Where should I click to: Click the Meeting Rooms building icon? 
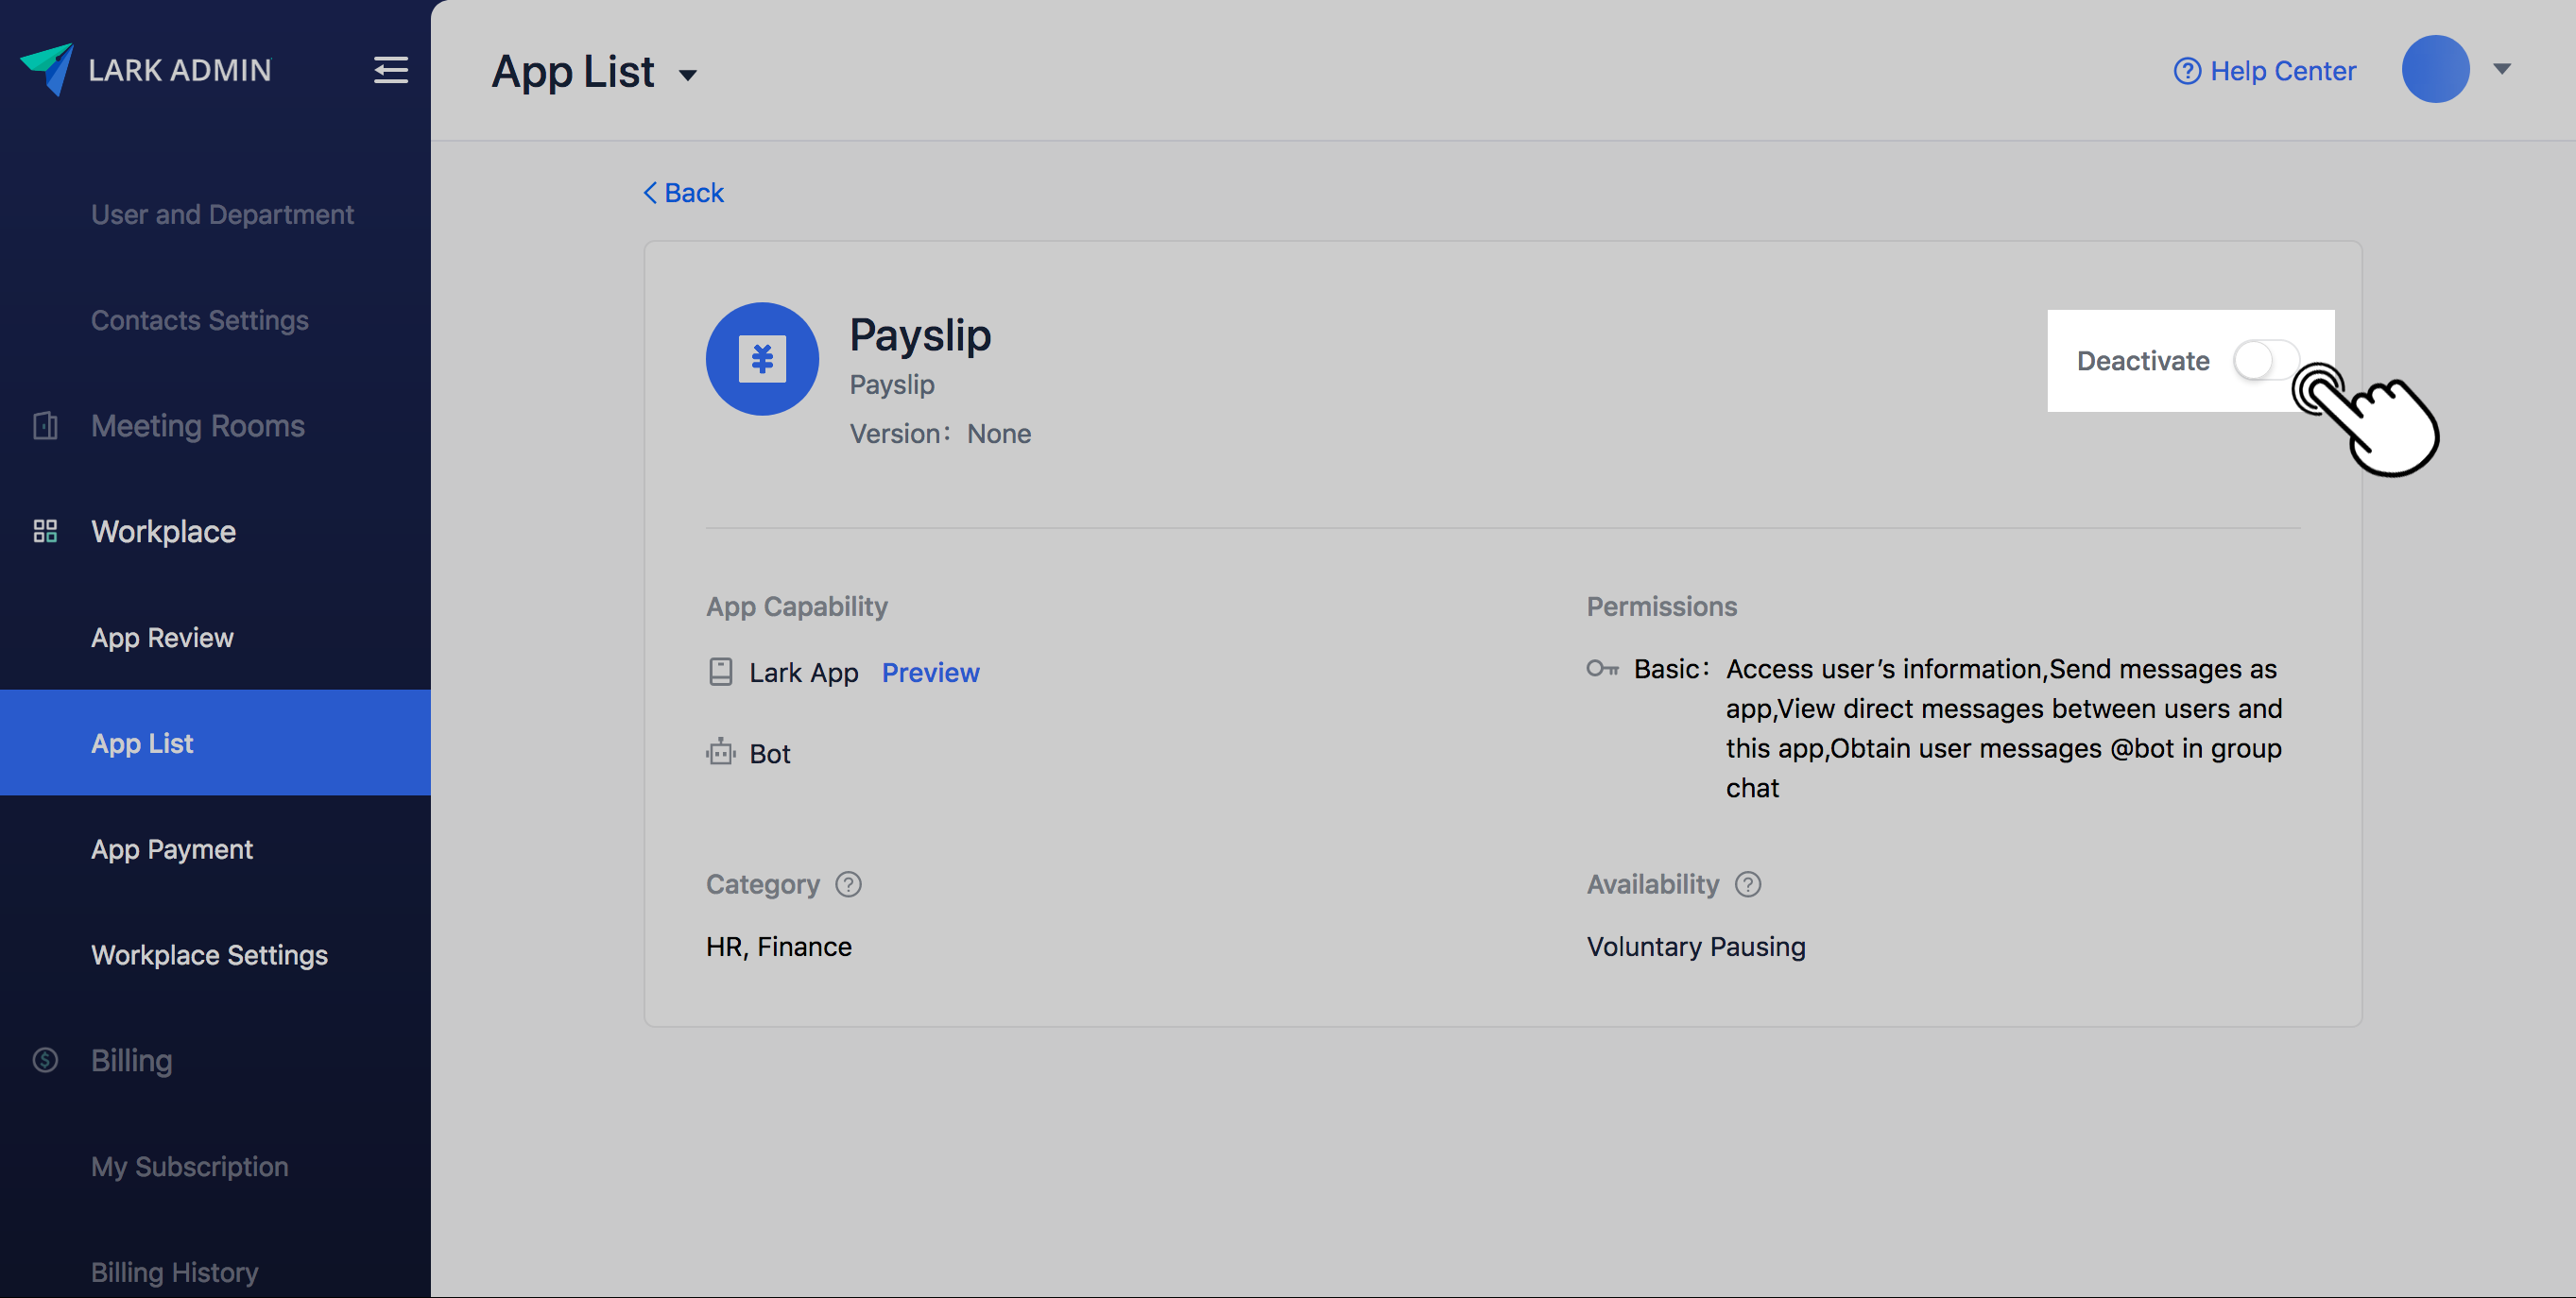click(45, 426)
